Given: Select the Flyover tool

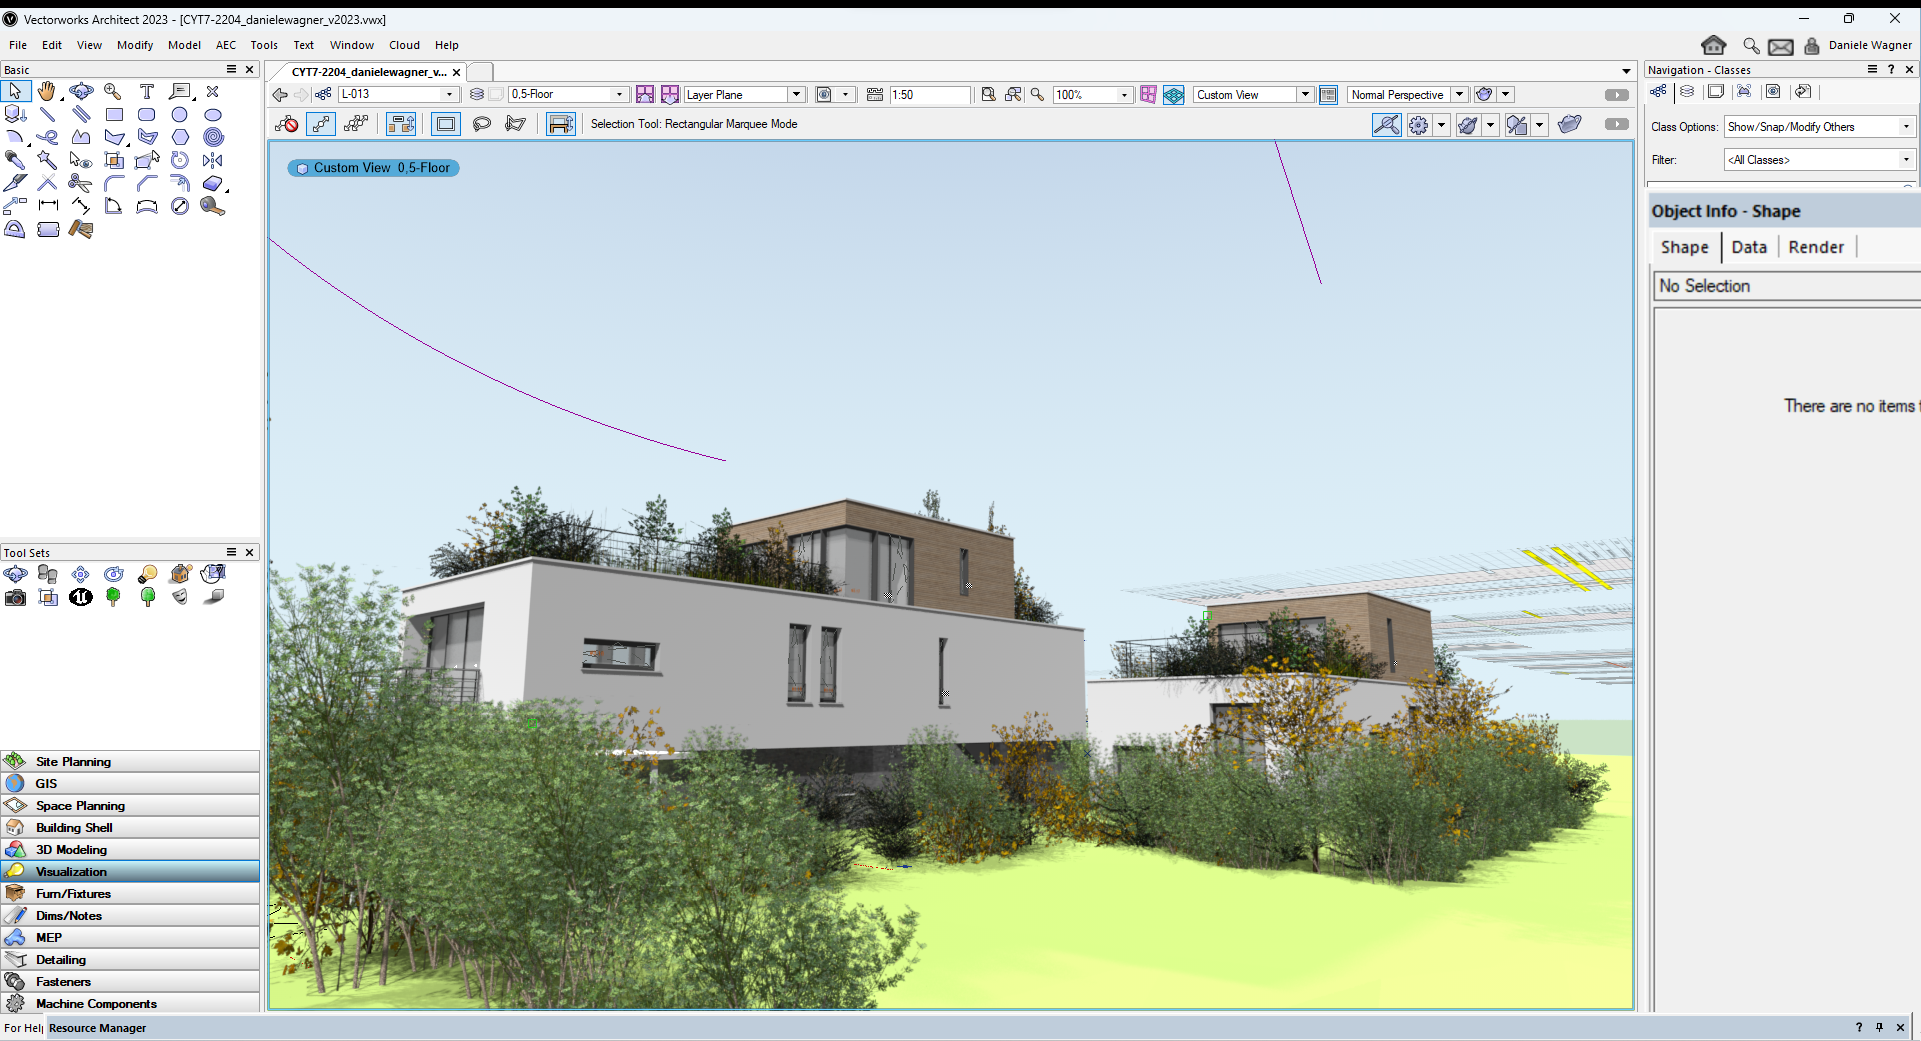Looking at the screenshot, I should click(x=81, y=92).
